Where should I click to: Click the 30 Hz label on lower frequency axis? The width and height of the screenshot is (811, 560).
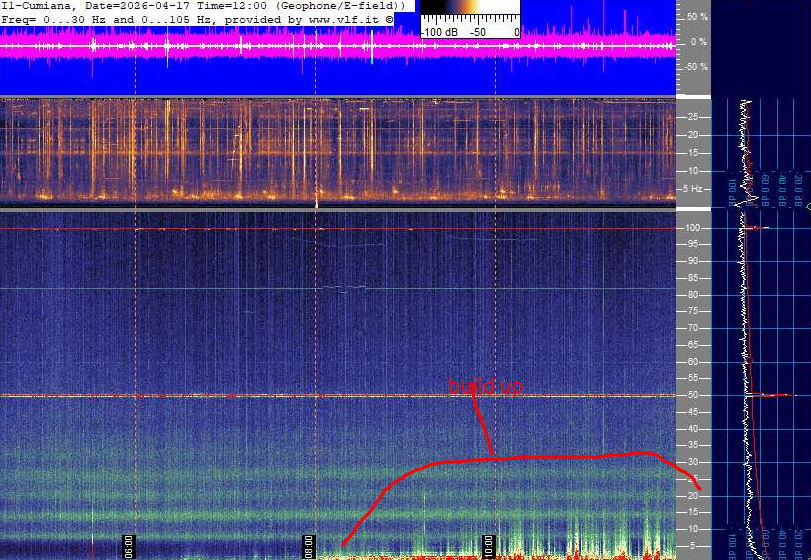coord(691,462)
